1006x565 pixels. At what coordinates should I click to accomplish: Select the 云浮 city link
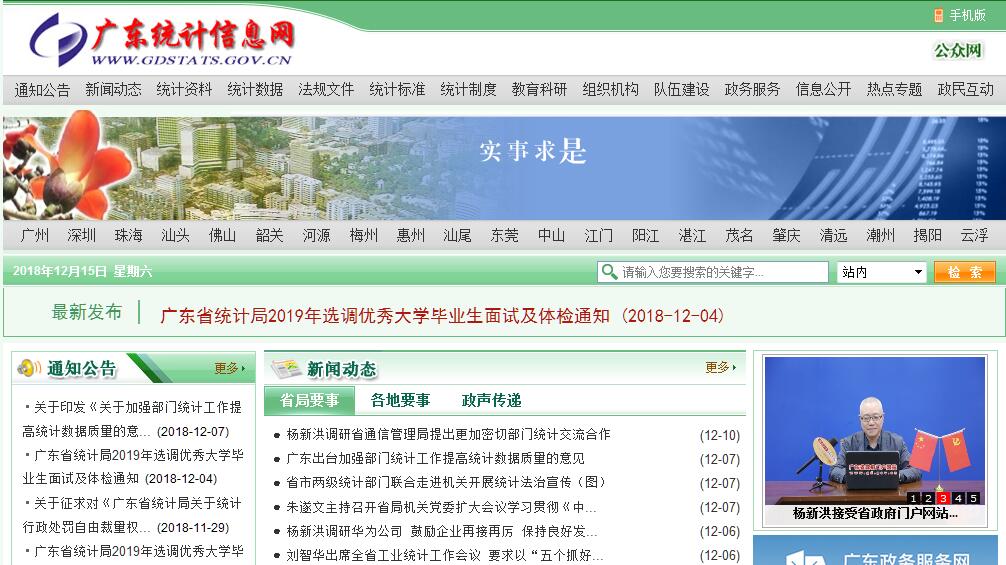point(975,235)
